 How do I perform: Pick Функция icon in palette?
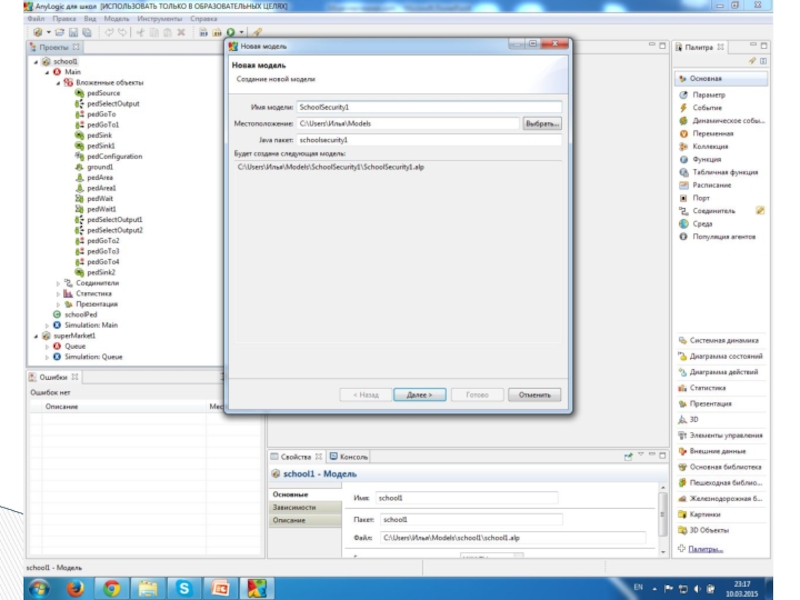(684, 159)
